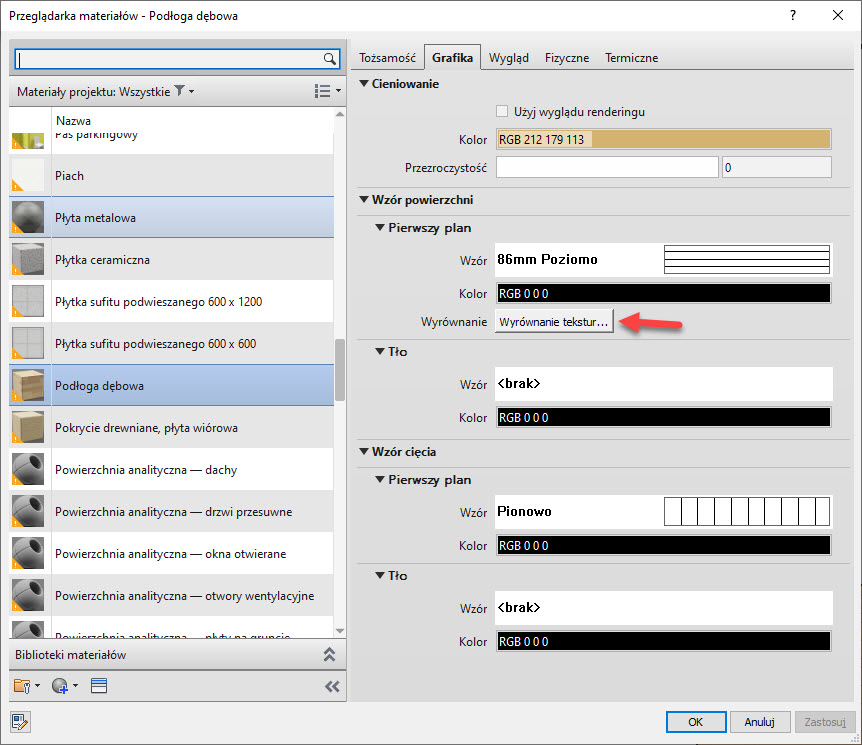Open the material library folder icon menu
The height and width of the screenshot is (745, 862).
pyautogui.click(x=26, y=686)
